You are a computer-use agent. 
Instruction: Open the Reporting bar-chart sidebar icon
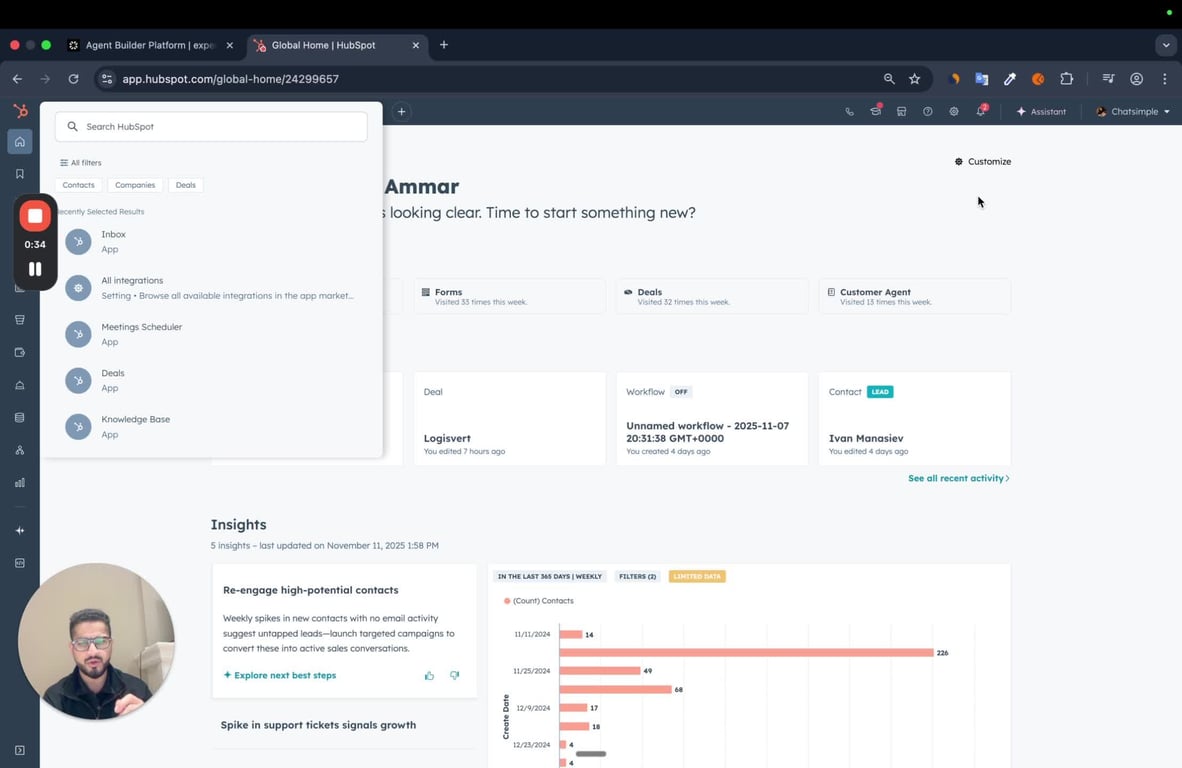tap(20, 482)
